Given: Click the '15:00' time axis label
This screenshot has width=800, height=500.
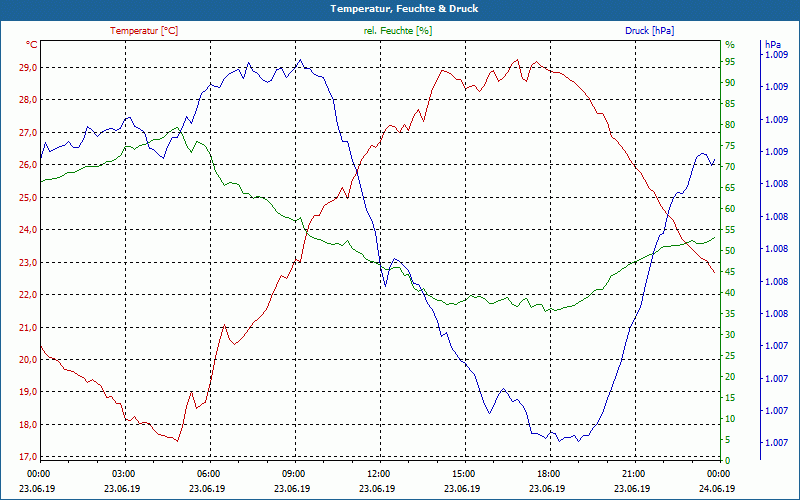Looking at the screenshot, I should (x=463, y=474).
